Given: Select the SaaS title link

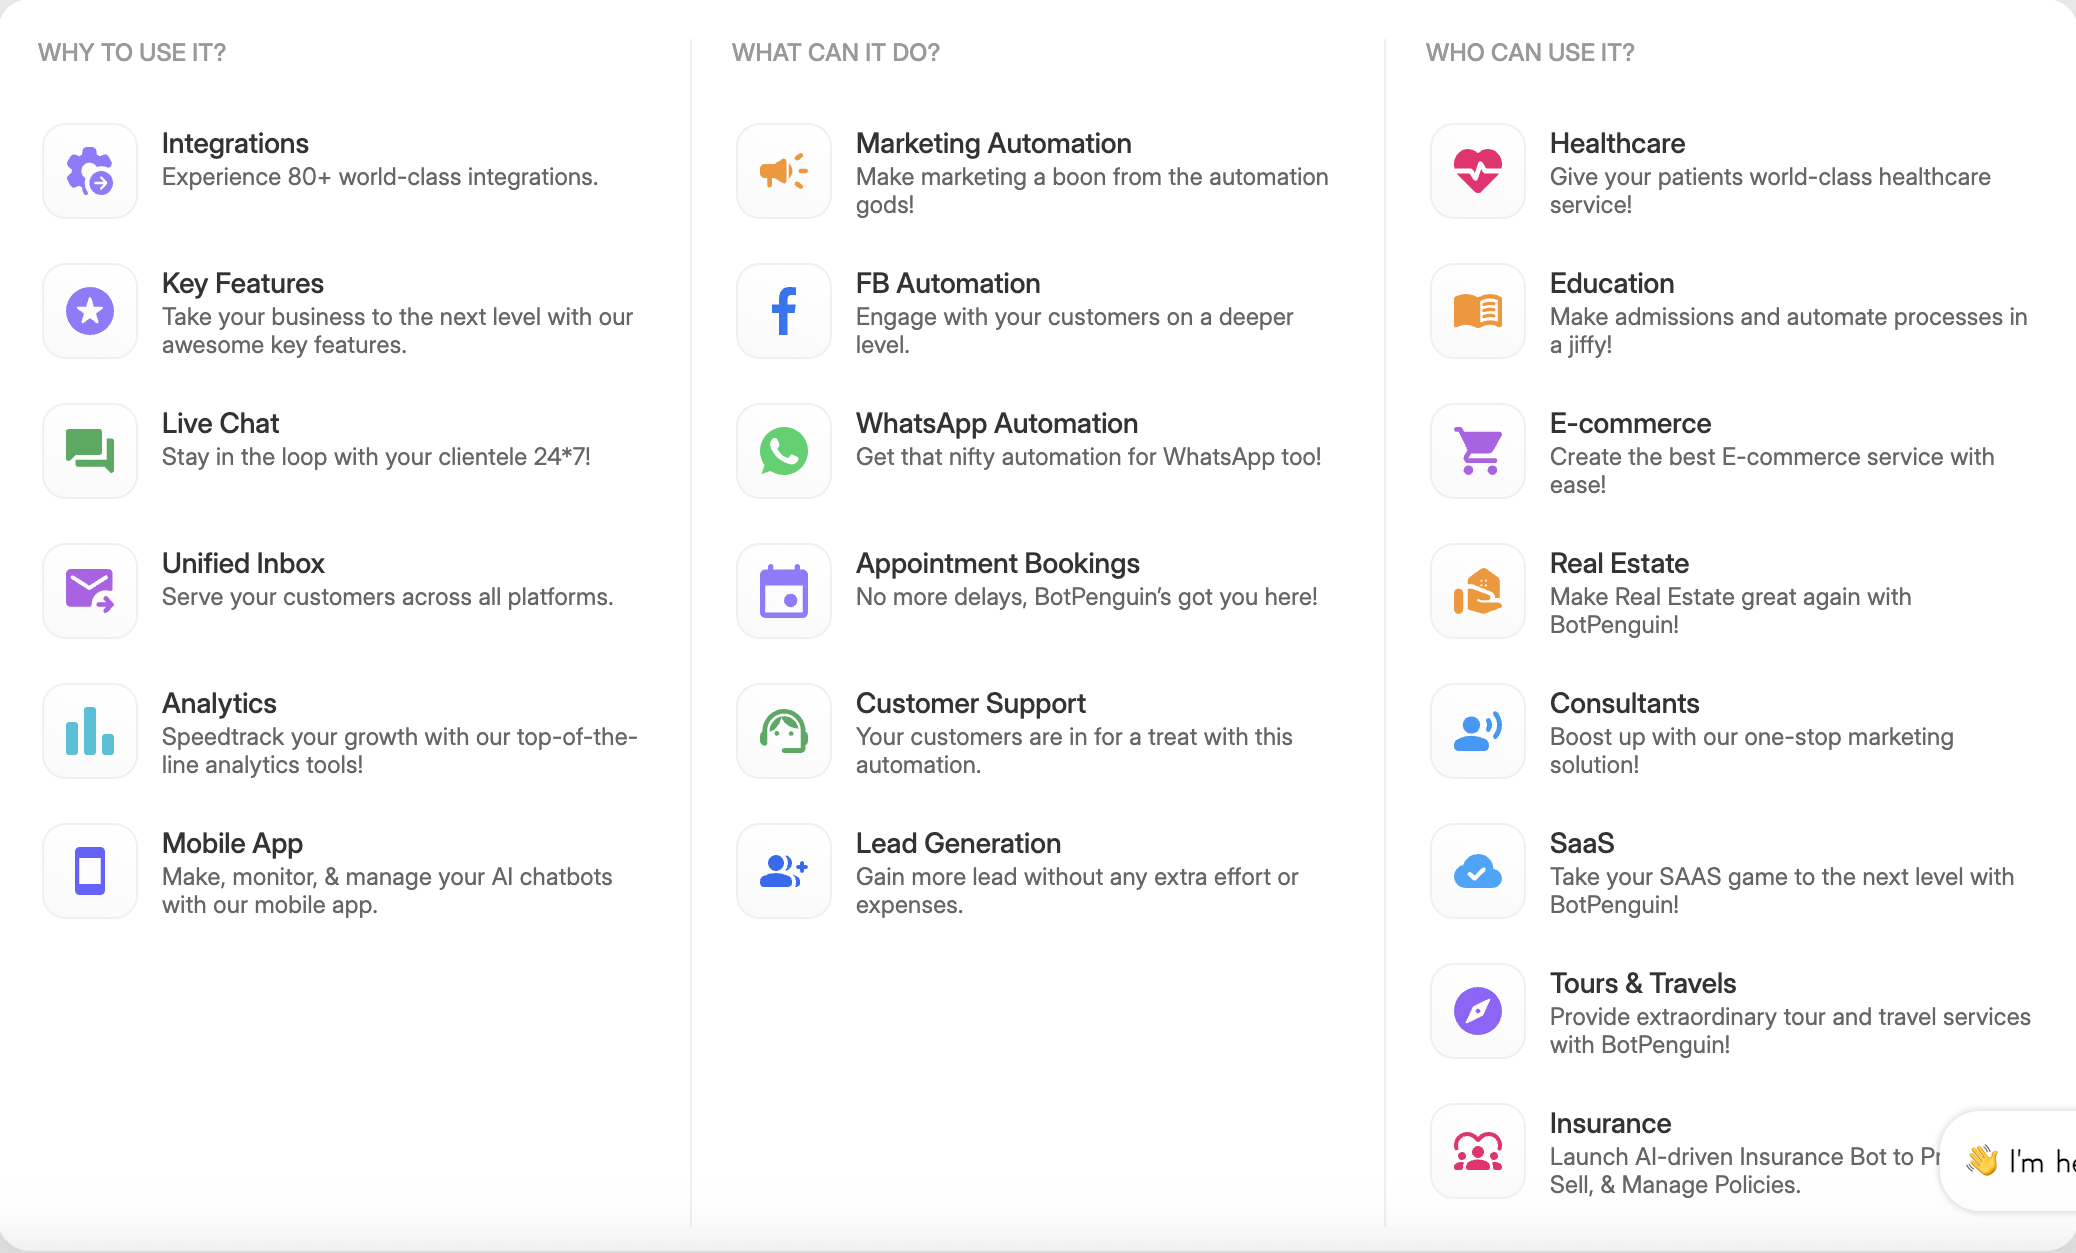Looking at the screenshot, I should [1582, 843].
